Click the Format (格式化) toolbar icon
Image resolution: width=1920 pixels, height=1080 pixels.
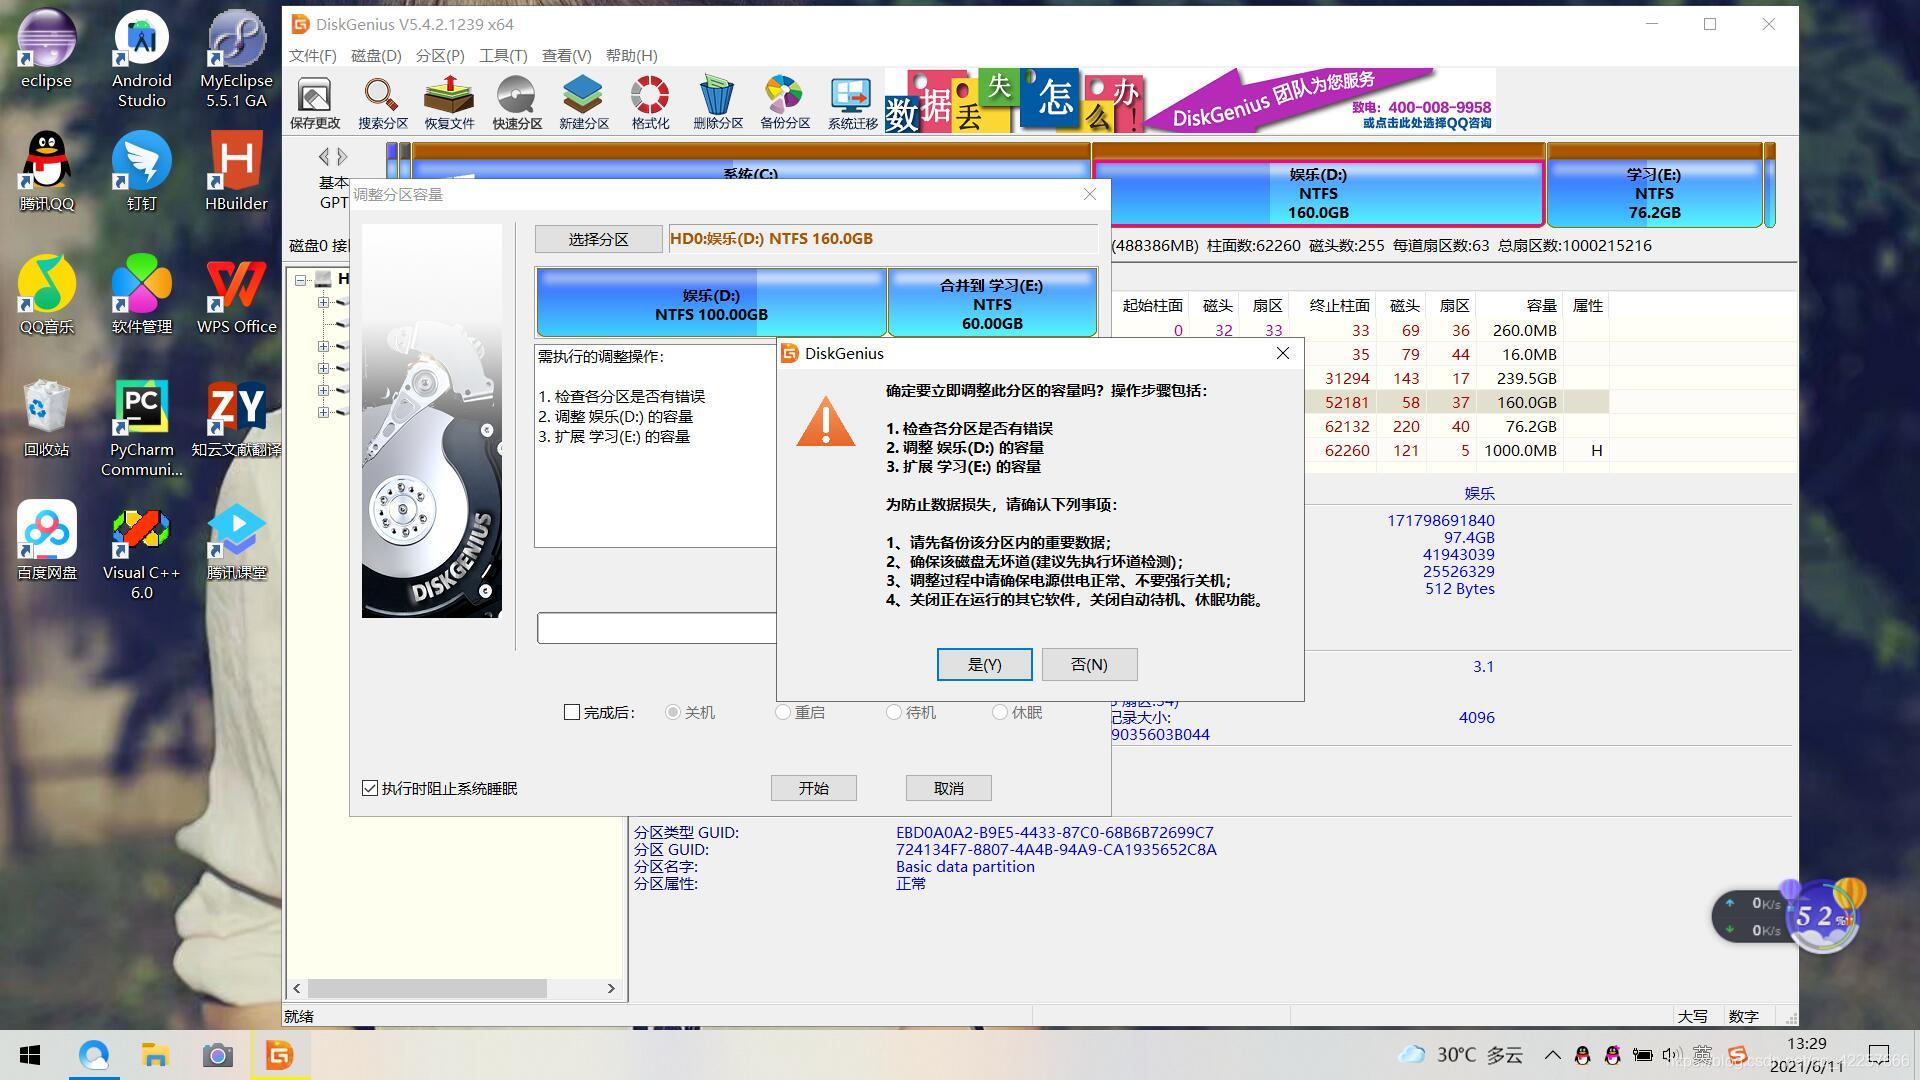650,103
